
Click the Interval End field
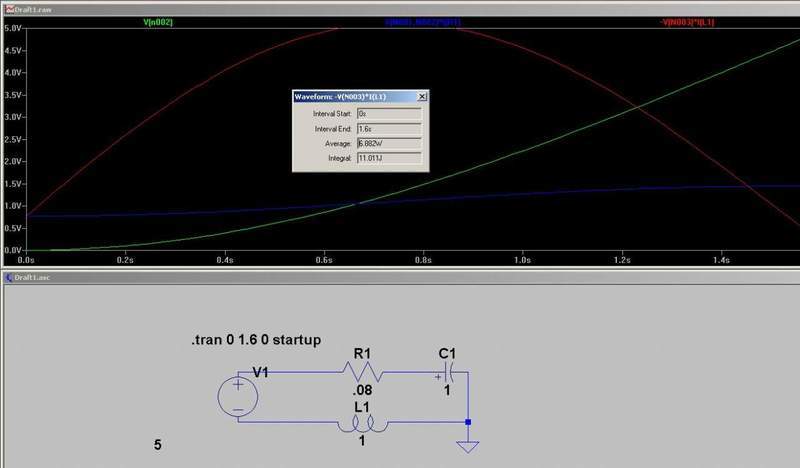click(389, 129)
